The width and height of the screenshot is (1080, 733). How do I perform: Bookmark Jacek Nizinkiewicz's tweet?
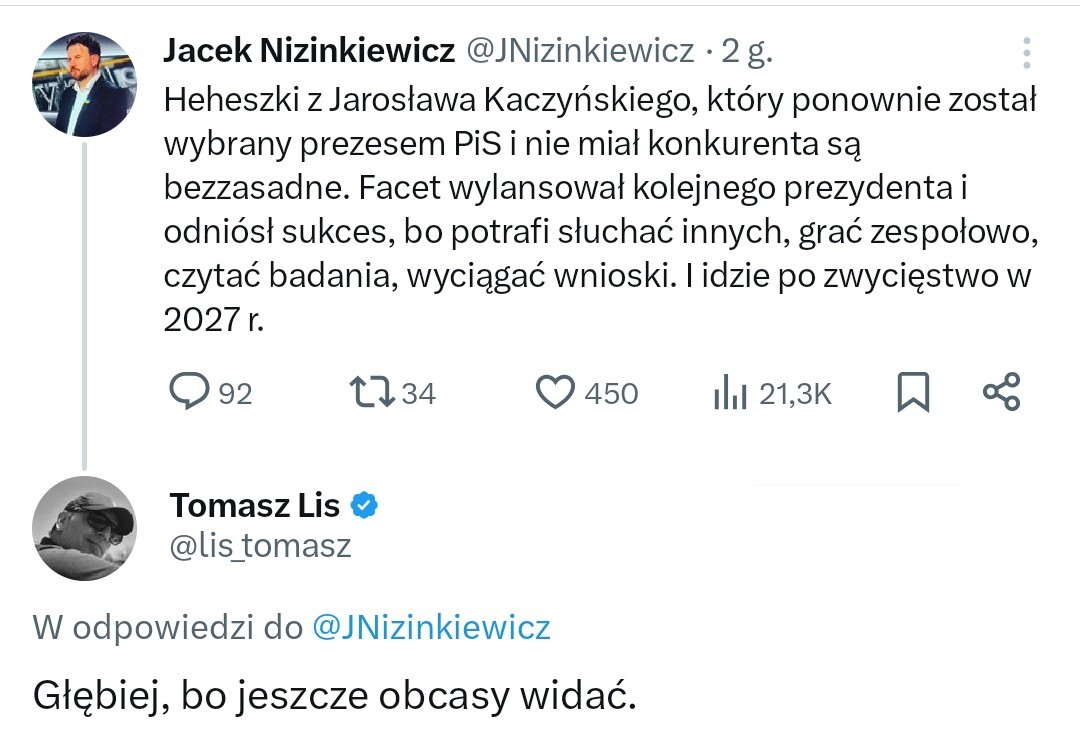click(913, 392)
